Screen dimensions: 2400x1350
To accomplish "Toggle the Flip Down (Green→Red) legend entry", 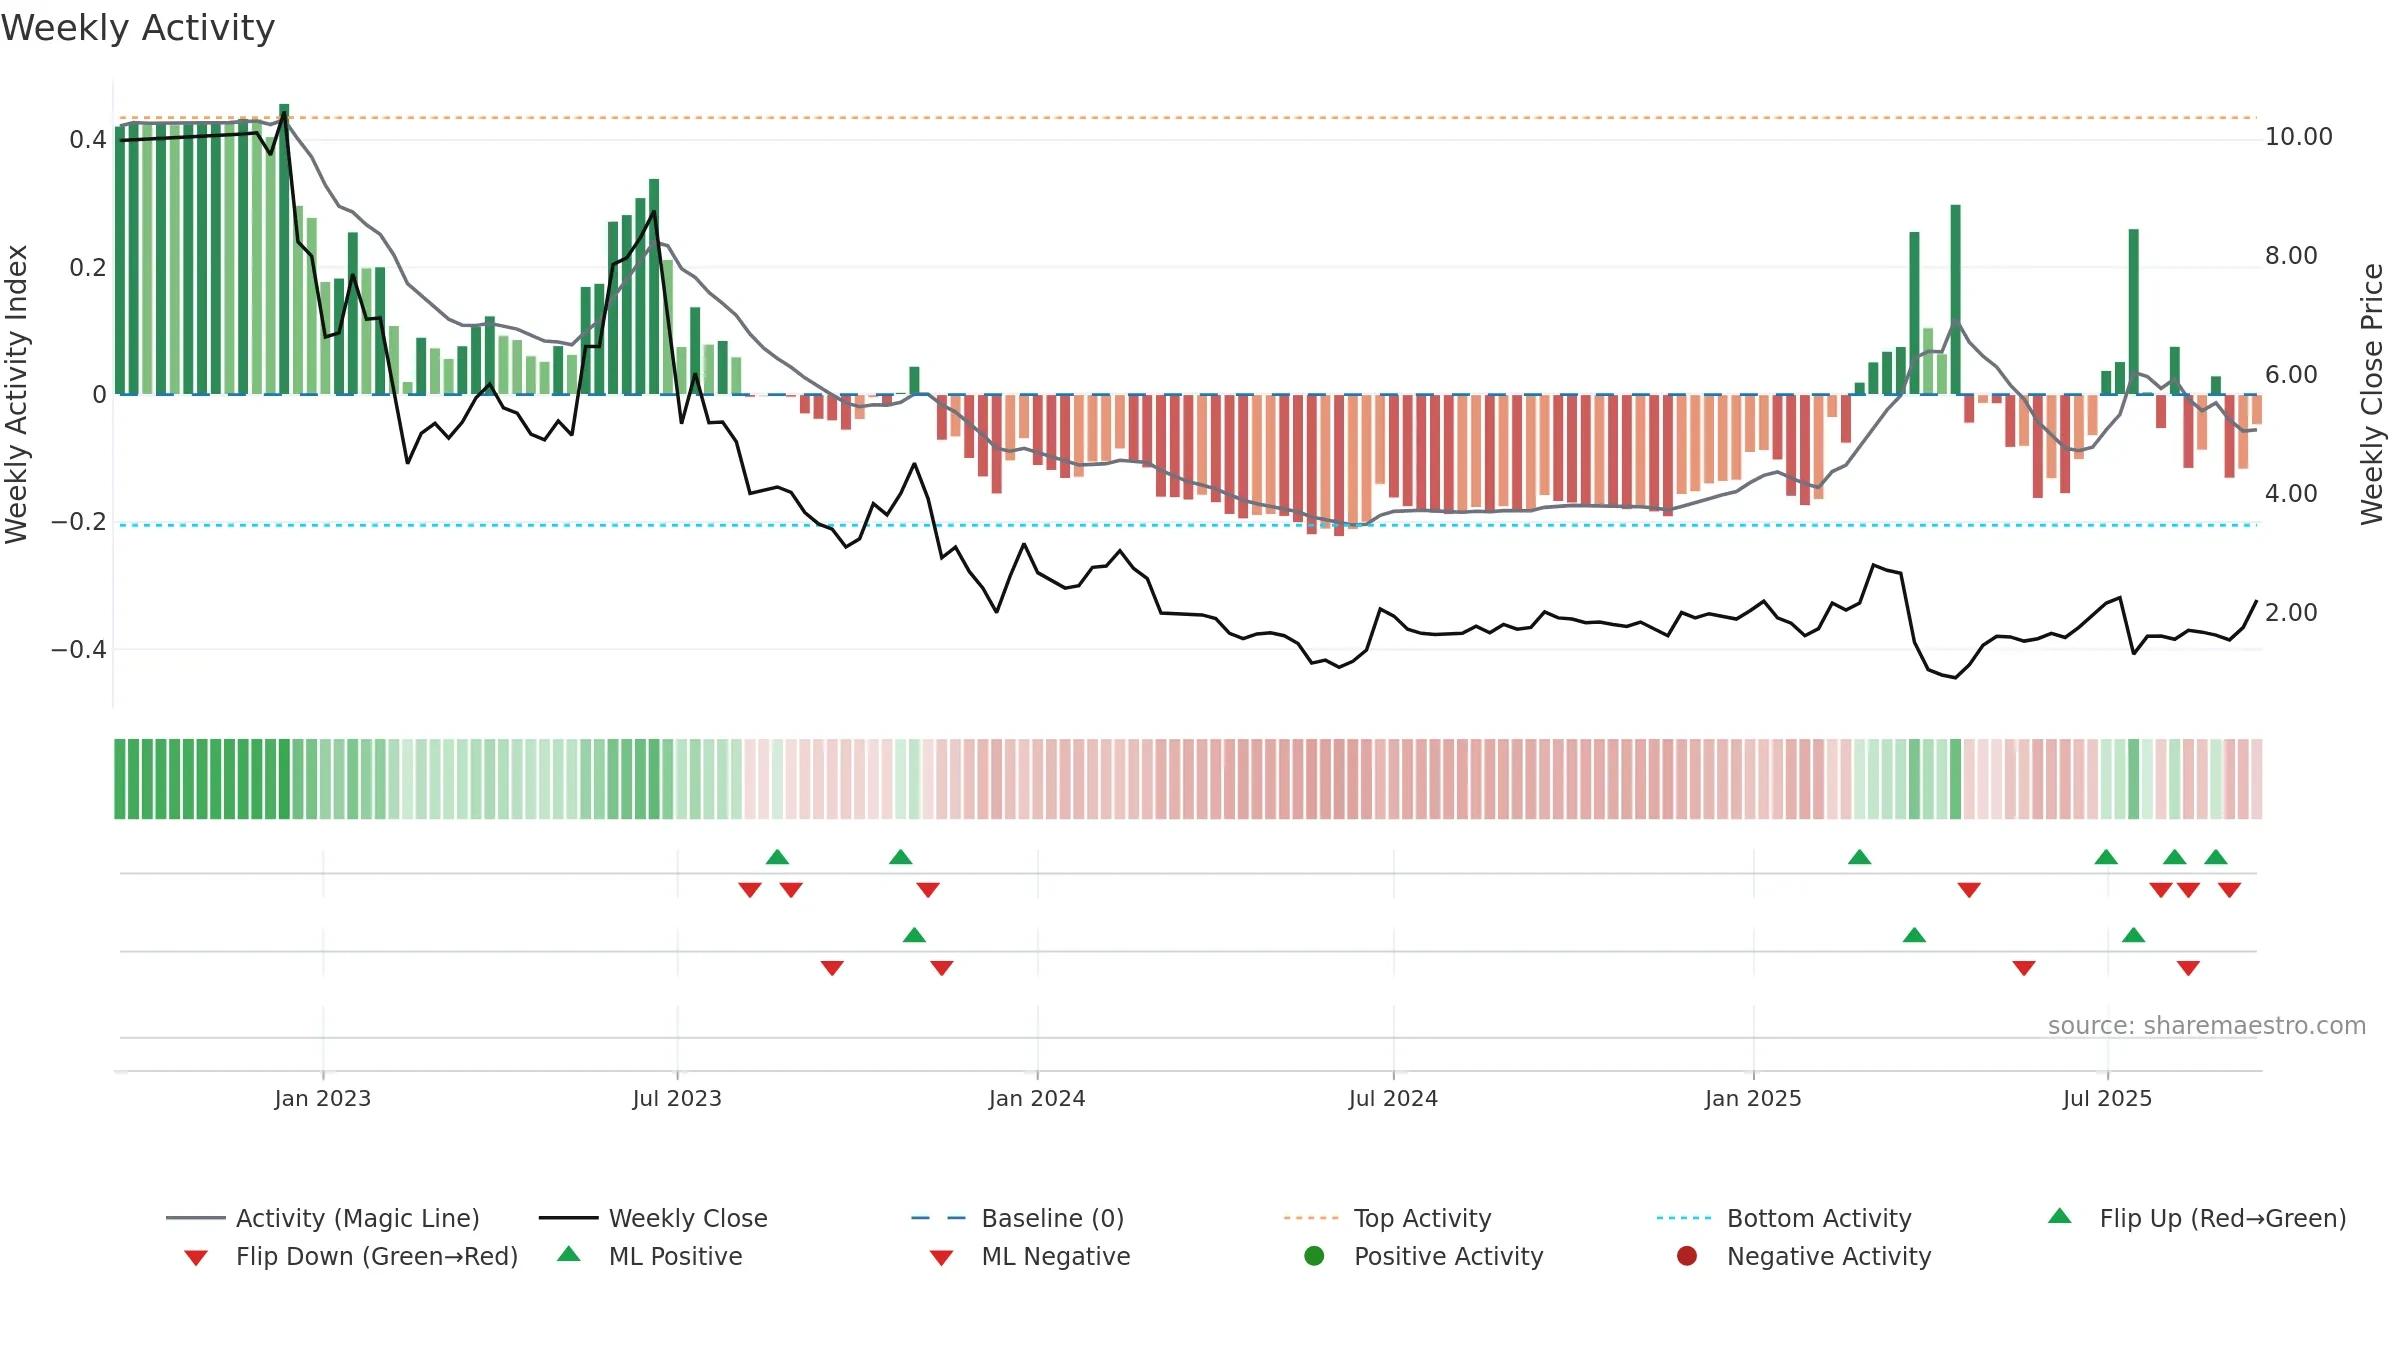I will (x=350, y=1256).
